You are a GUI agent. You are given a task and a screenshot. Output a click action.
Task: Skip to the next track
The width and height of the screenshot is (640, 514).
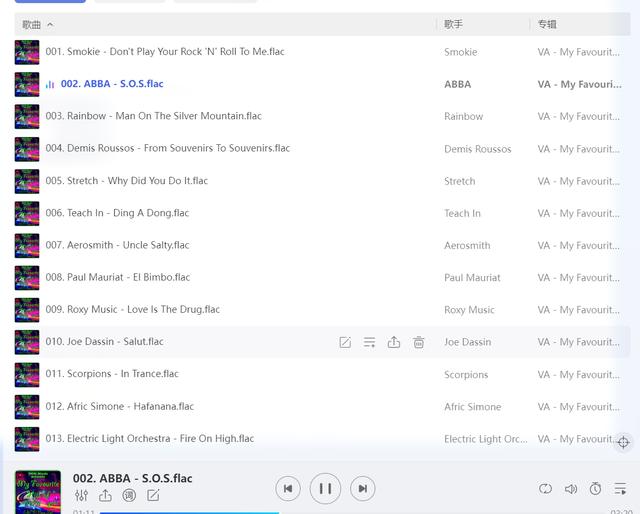point(362,488)
